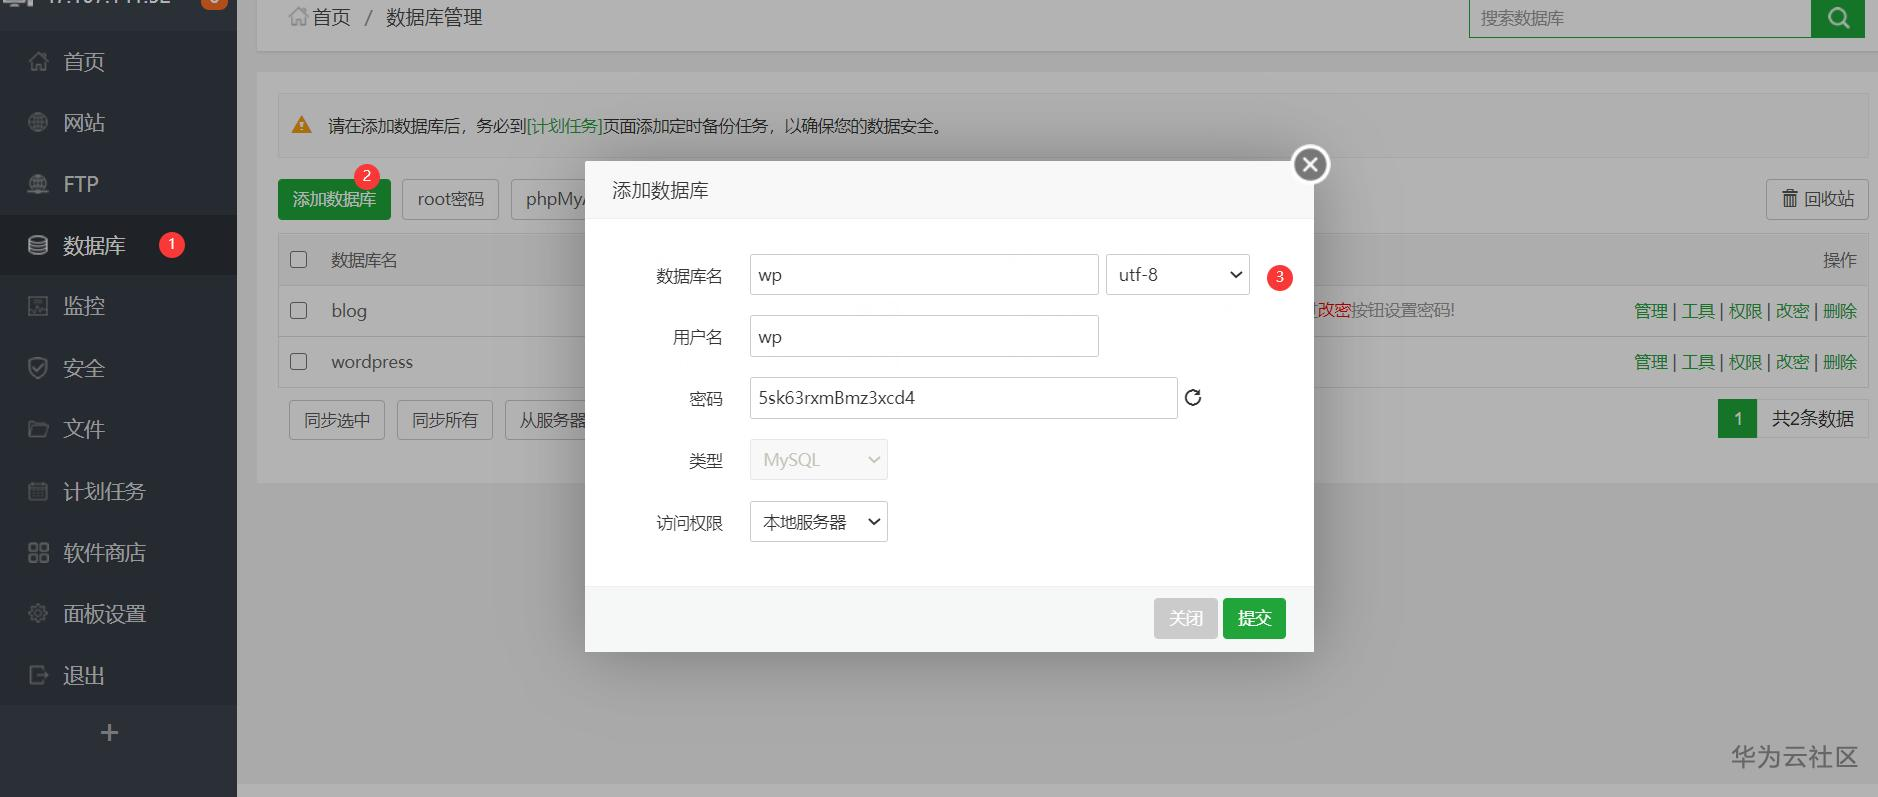
Task: Click 权限 link for the wordpress row
Action: point(1745,362)
